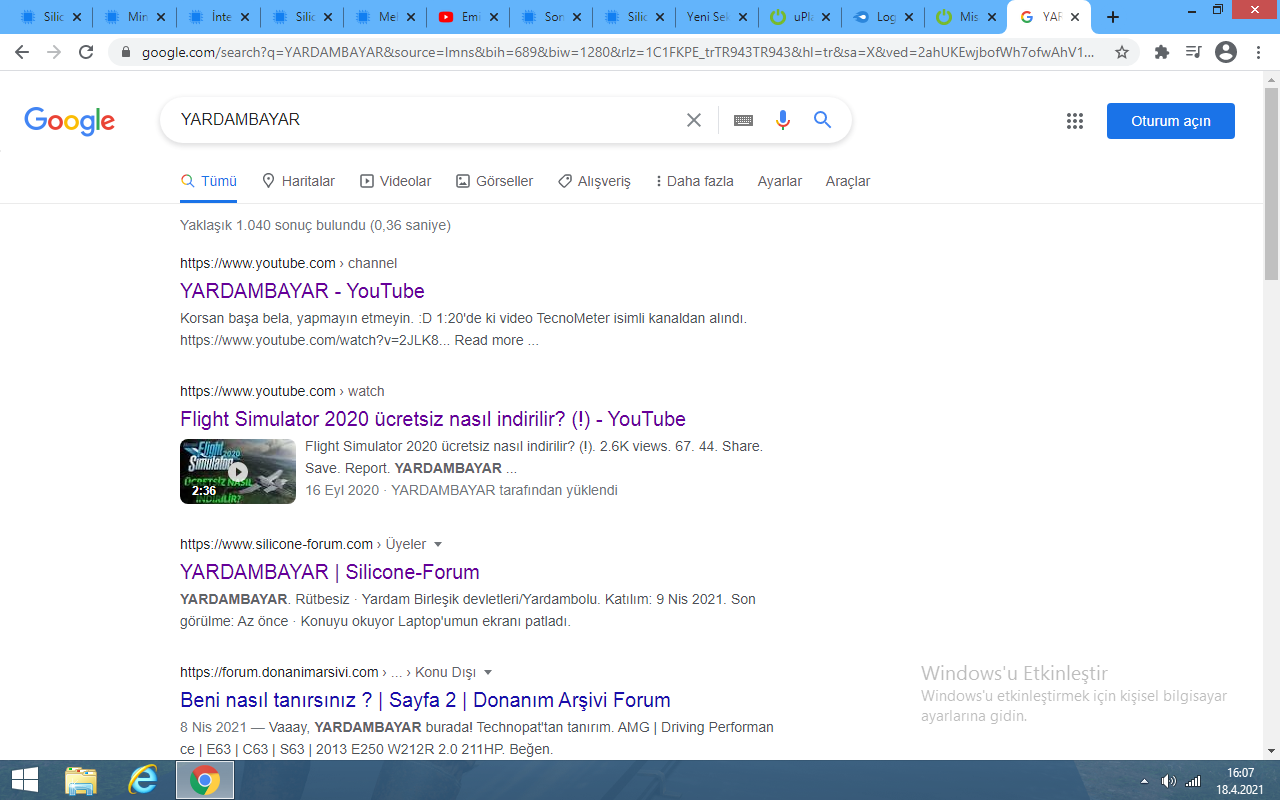Open the Windows Start button
Screen dimensions: 1280x800
pos(25,780)
